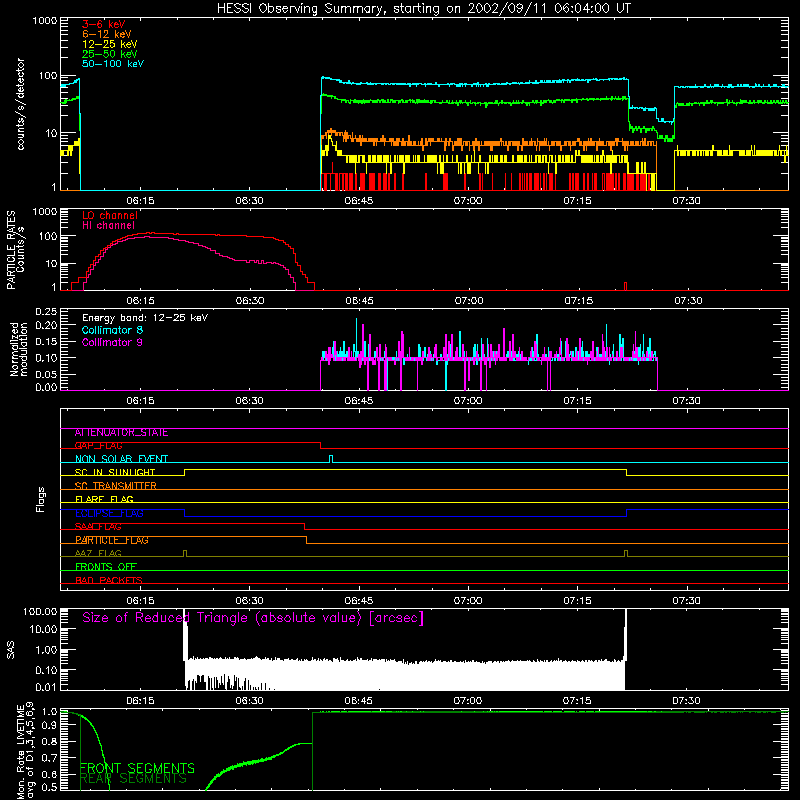800x800 pixels.
Task: Click the LO channel legend label
Action: (110, 215)
